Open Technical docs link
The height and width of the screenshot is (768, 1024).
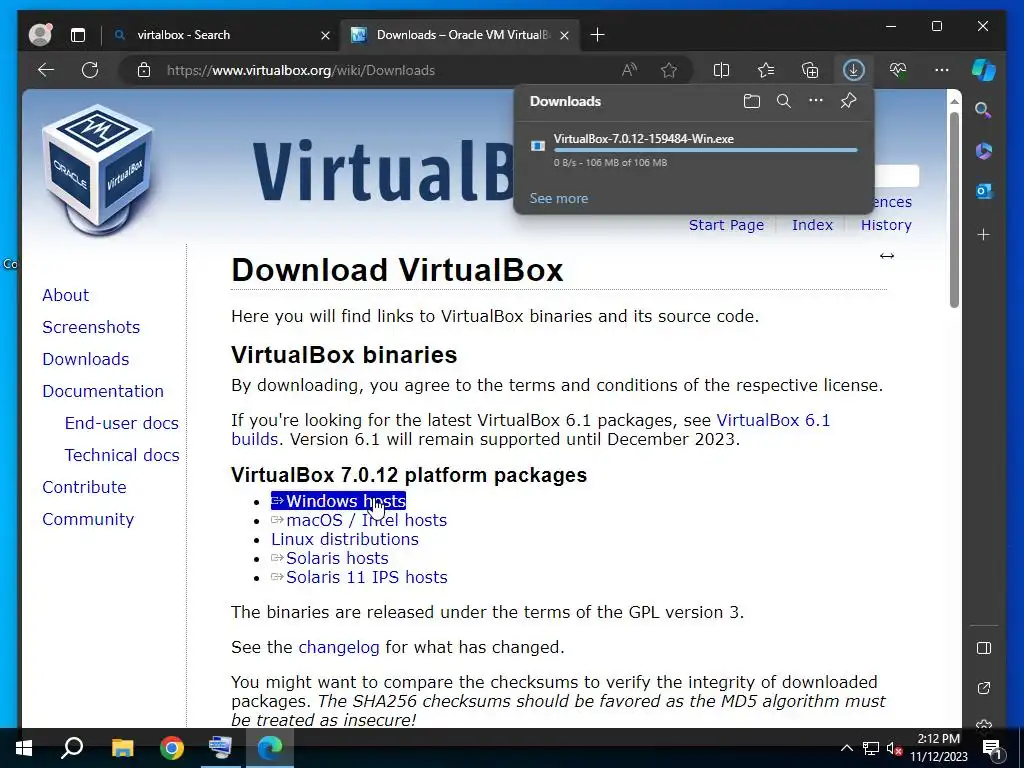coord(121,455)
